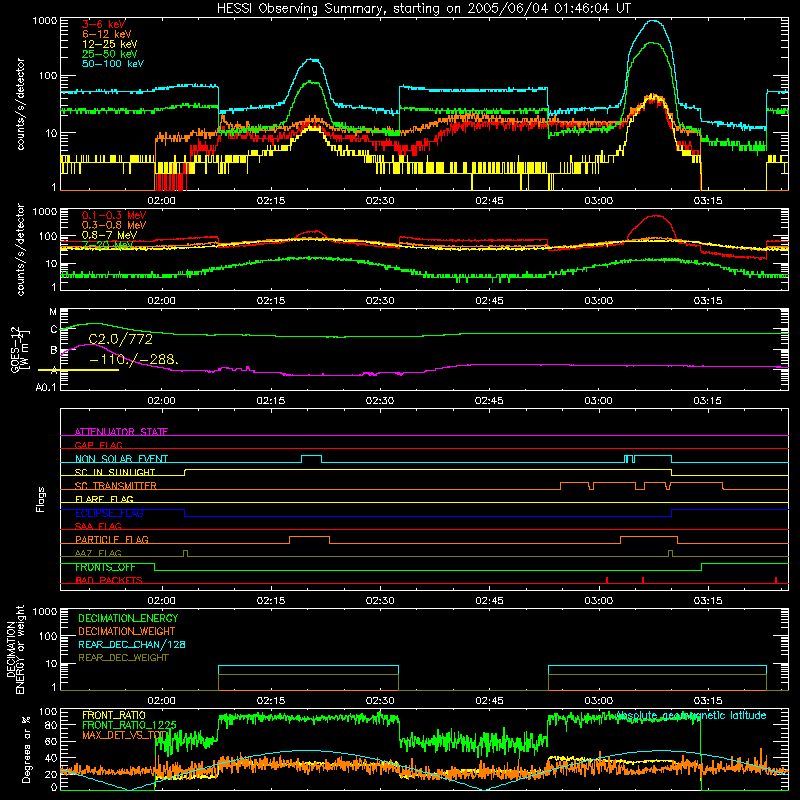Click the GOES green curve peak
Viewport: 800px width, 800px height.
(94, 323)
